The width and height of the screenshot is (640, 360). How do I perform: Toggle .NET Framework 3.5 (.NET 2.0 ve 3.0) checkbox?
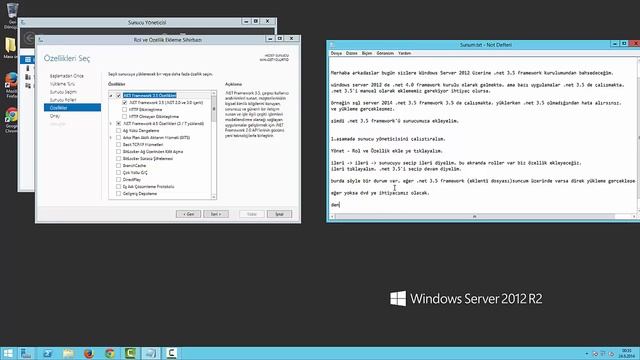124,103
